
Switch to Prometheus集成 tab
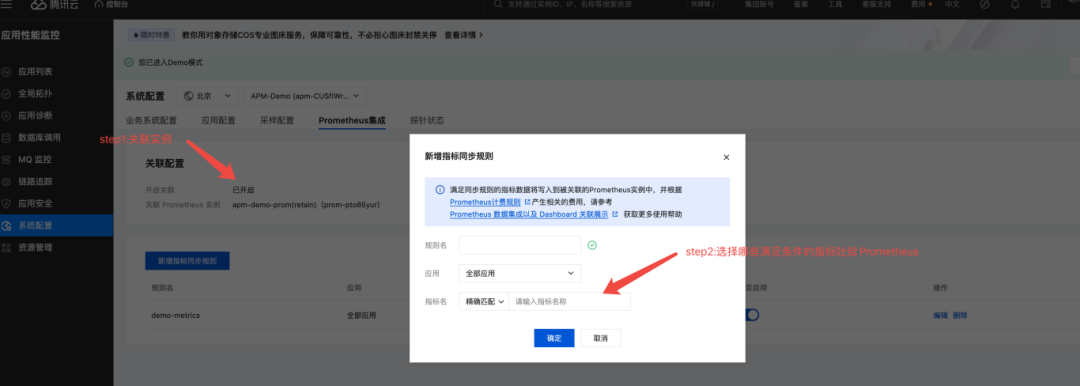(x=352, y=120)
